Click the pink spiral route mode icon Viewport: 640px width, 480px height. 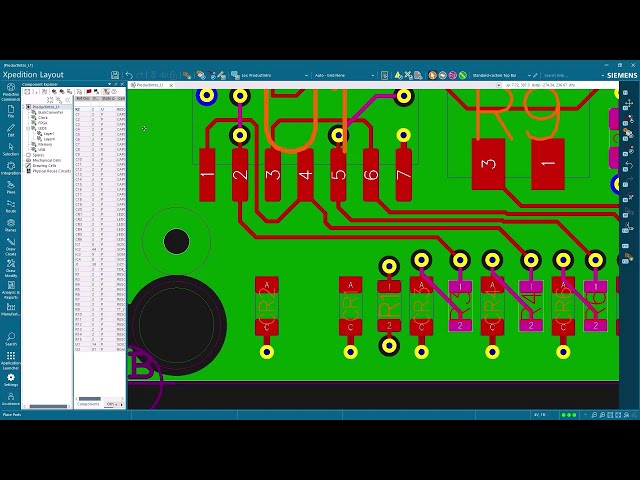pos(453,75)
